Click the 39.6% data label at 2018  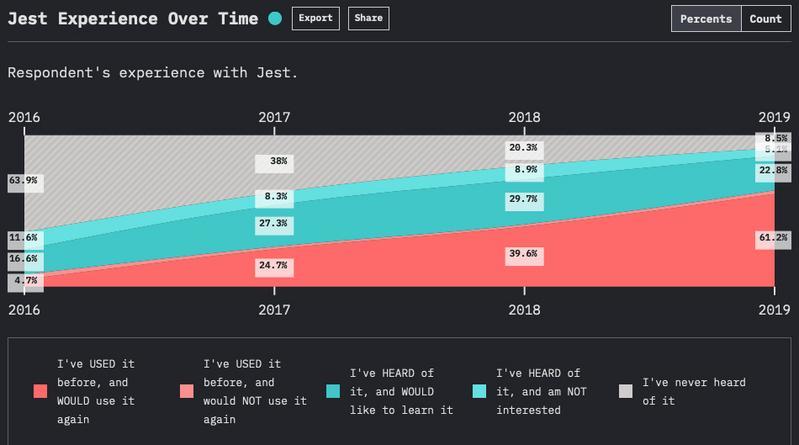524,256
